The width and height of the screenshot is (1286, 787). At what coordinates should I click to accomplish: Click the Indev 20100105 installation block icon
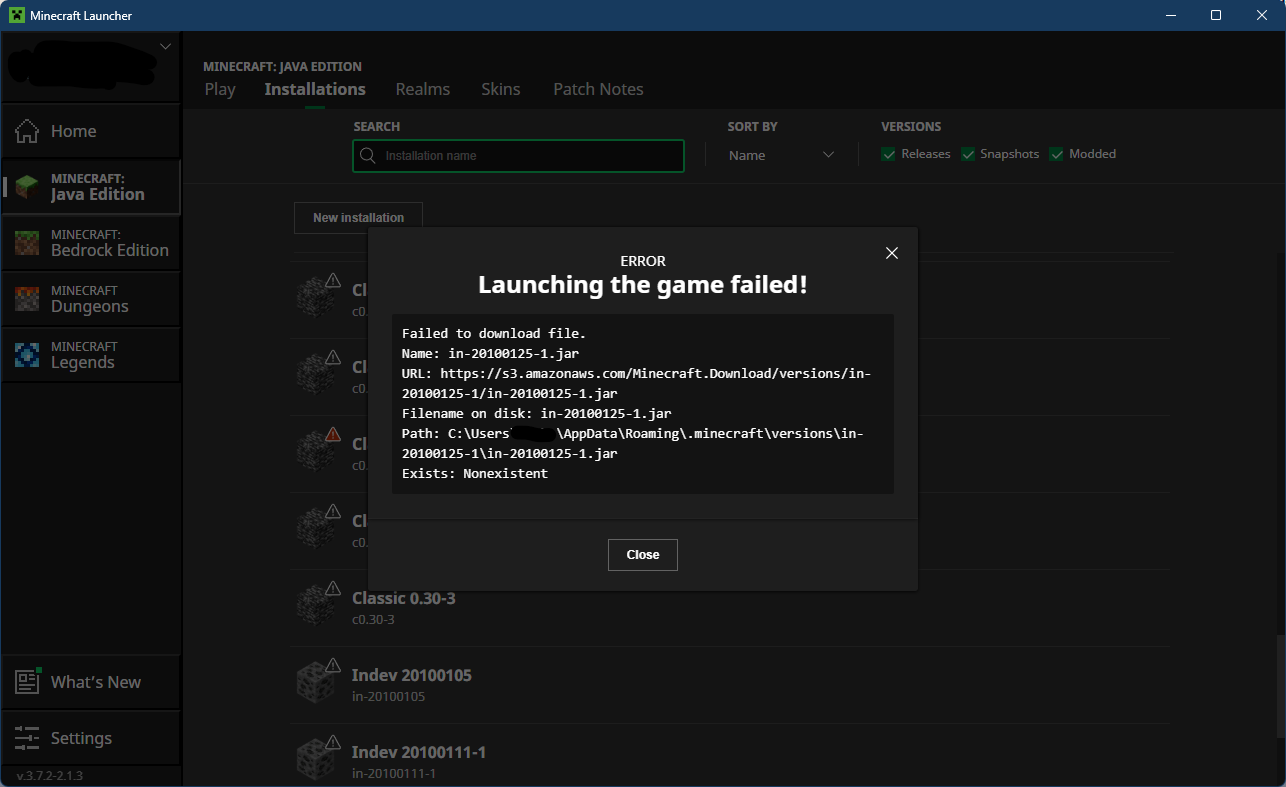click(317, 684)
